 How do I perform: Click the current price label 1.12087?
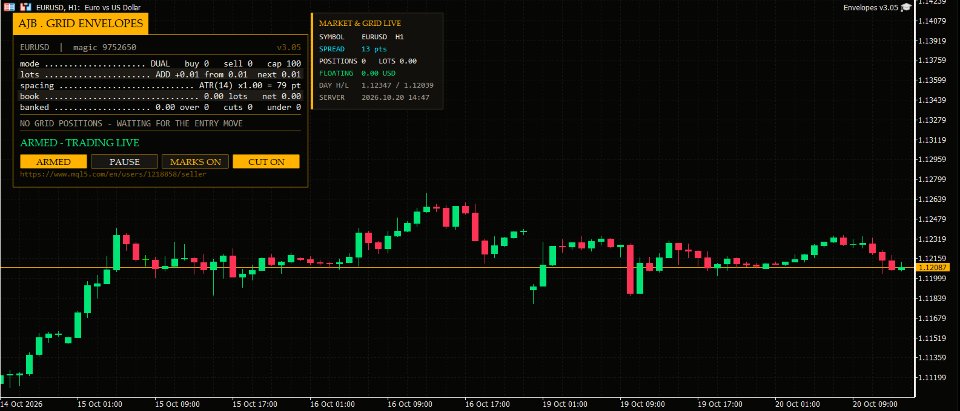click(x=932, y=268)
